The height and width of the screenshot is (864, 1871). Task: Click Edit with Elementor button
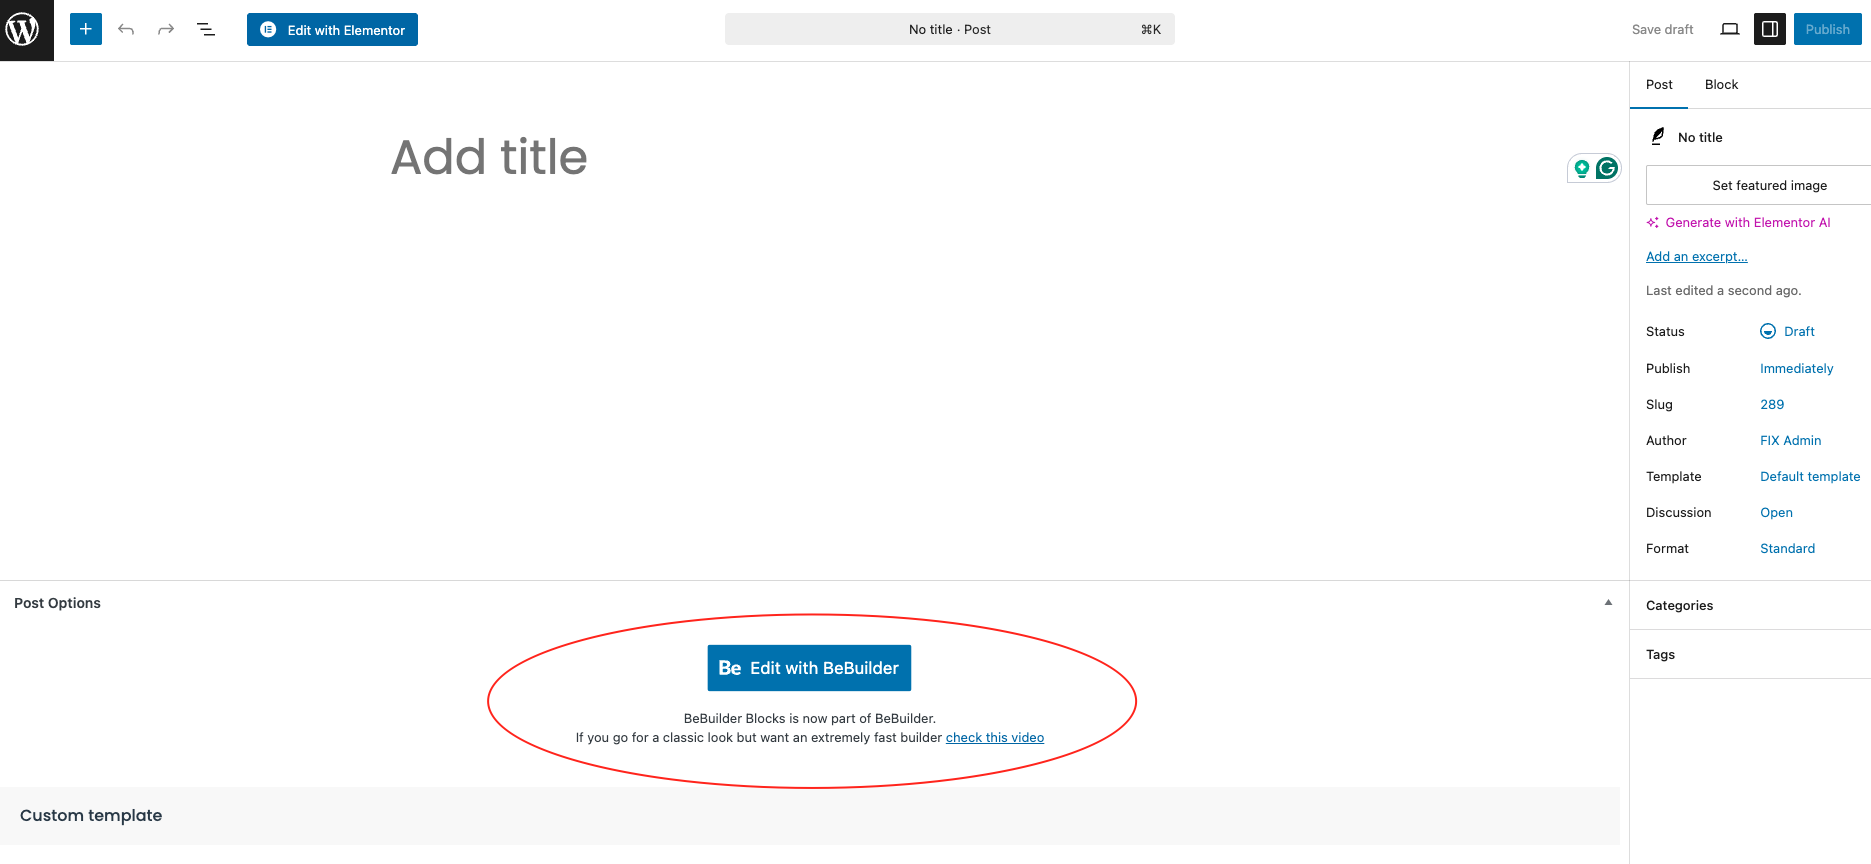click(332, 30)
